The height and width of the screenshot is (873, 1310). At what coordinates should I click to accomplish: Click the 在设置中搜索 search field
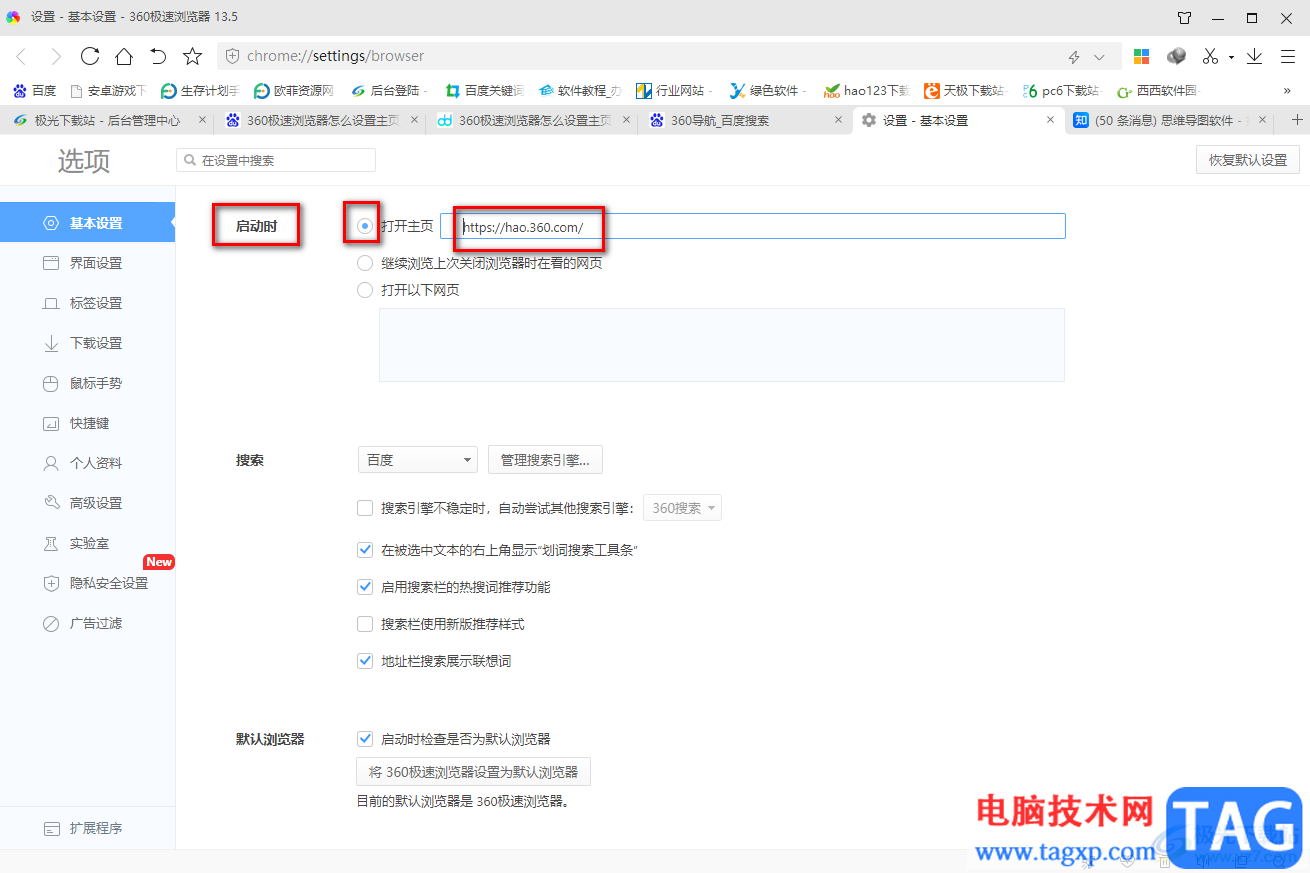276,160
